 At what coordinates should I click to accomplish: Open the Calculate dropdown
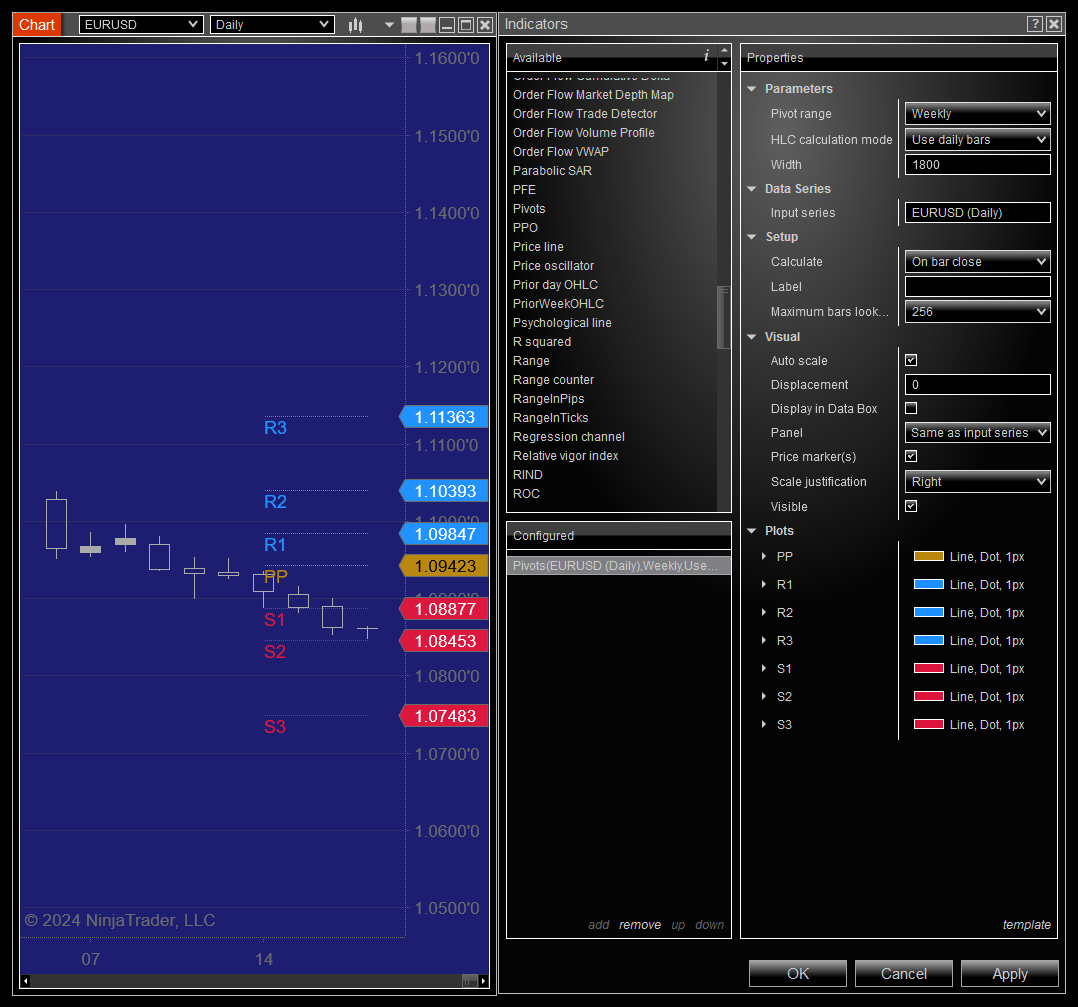click(x=978, y=261)
